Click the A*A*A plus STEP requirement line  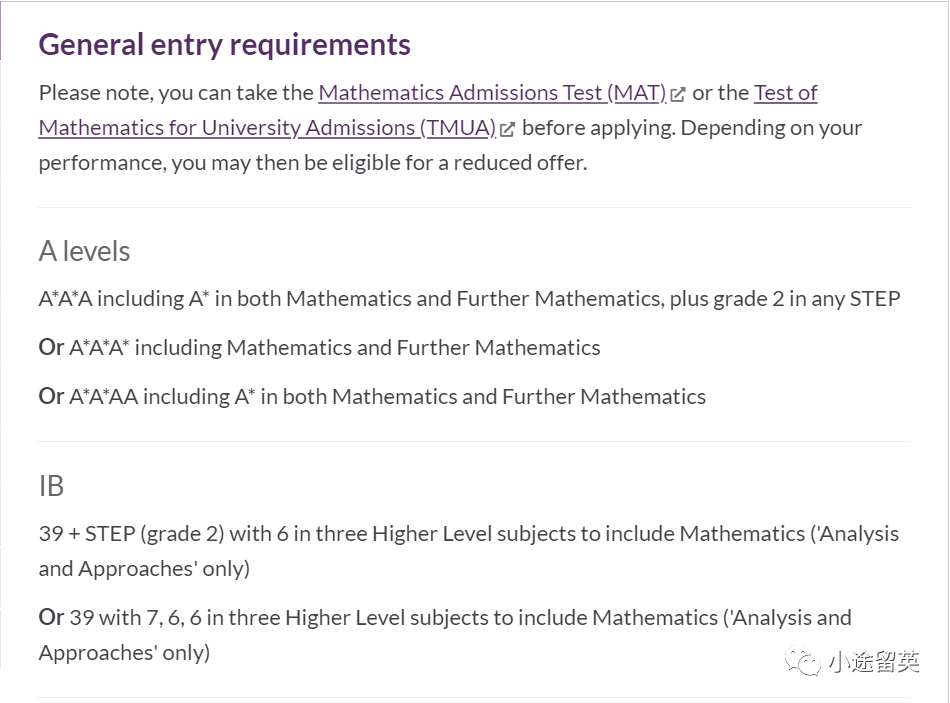470,299
